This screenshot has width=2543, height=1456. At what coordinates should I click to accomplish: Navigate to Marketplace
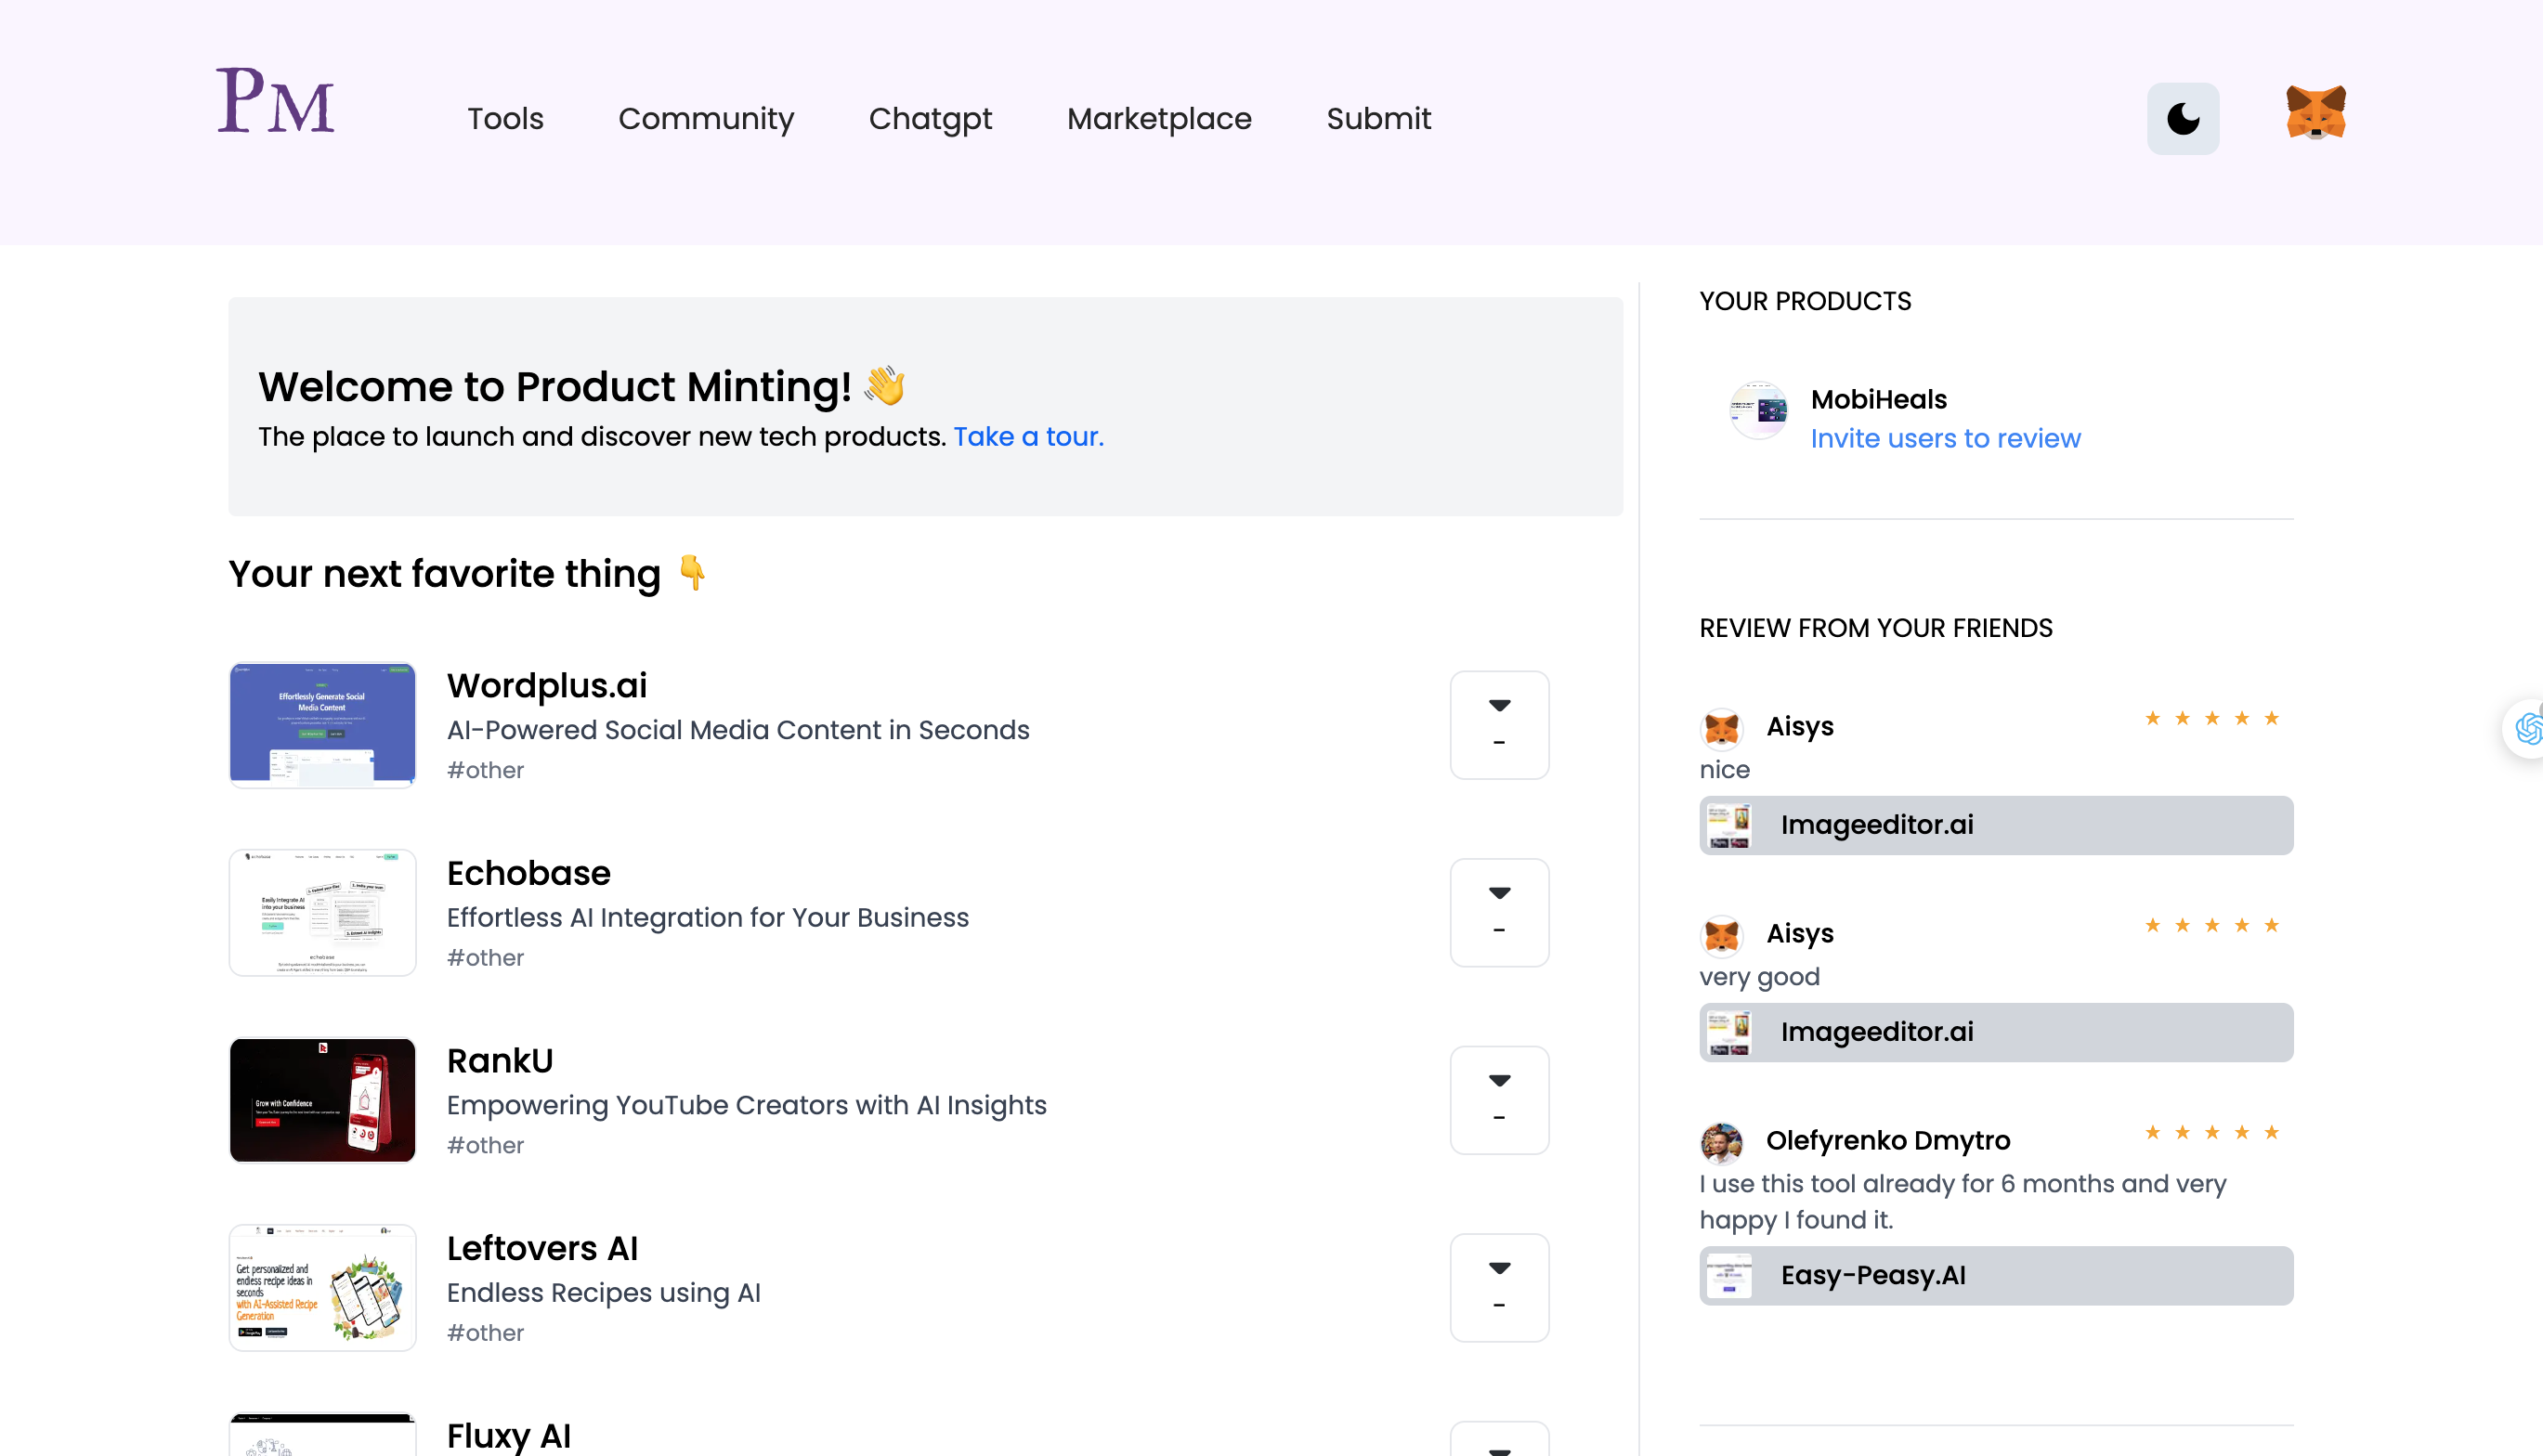click(x=1159, y=119)
